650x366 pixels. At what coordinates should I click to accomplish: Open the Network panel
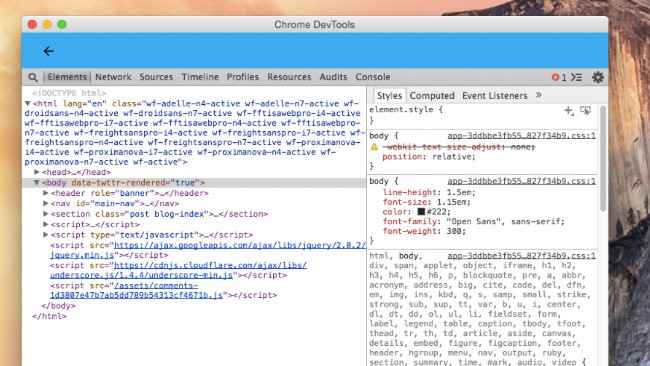(x=113, y=77)
